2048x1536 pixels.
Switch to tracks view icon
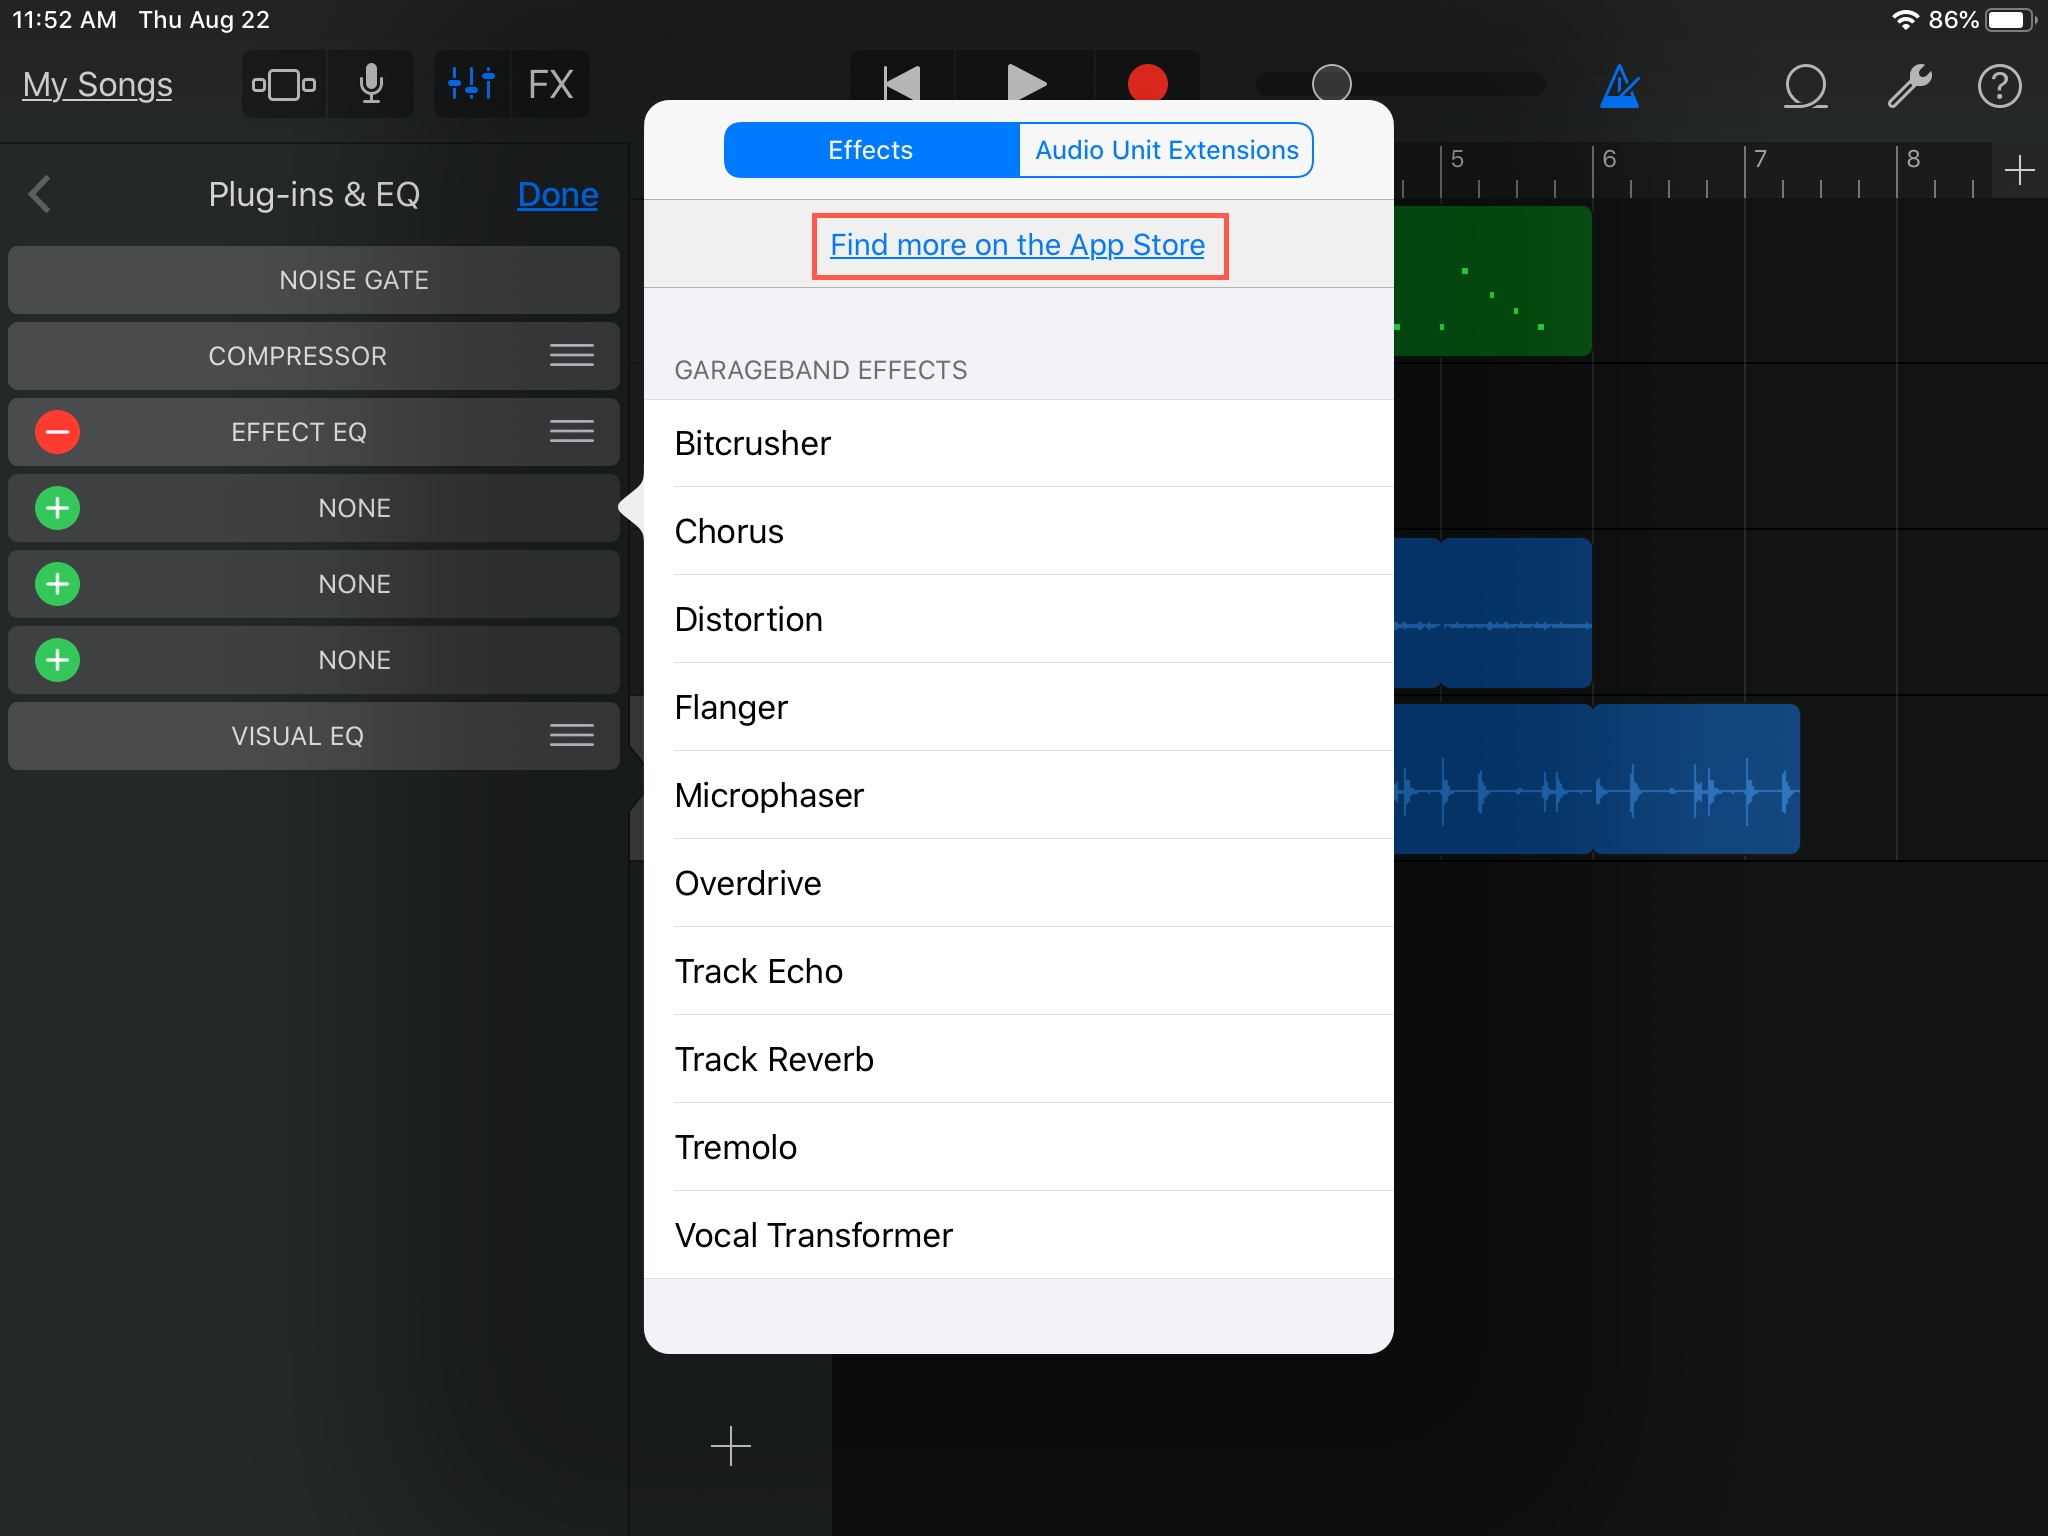point(284,85)
